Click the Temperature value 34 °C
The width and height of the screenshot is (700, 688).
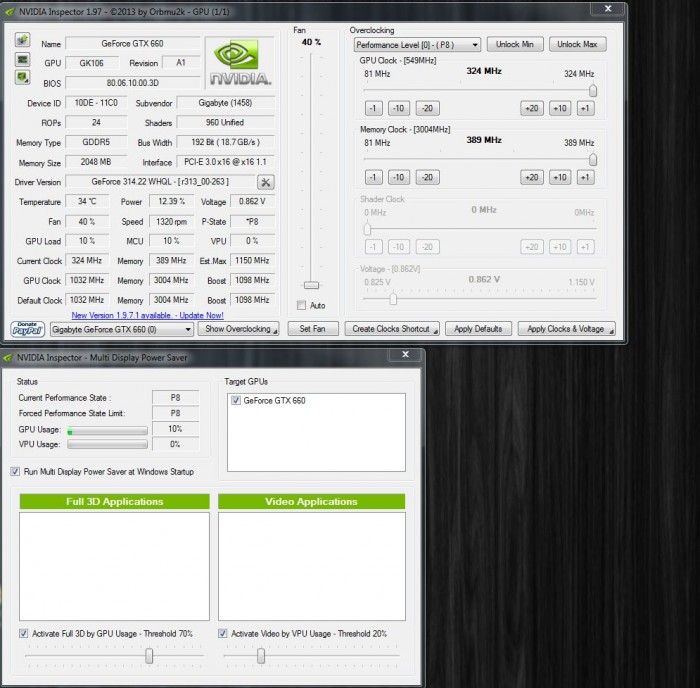tap(87, 201)
